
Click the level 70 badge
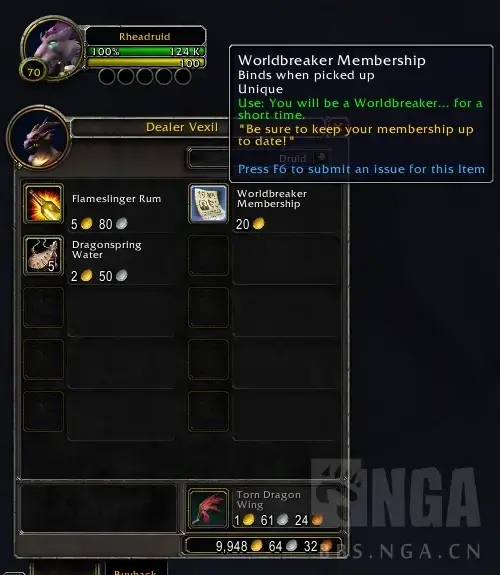34,72
